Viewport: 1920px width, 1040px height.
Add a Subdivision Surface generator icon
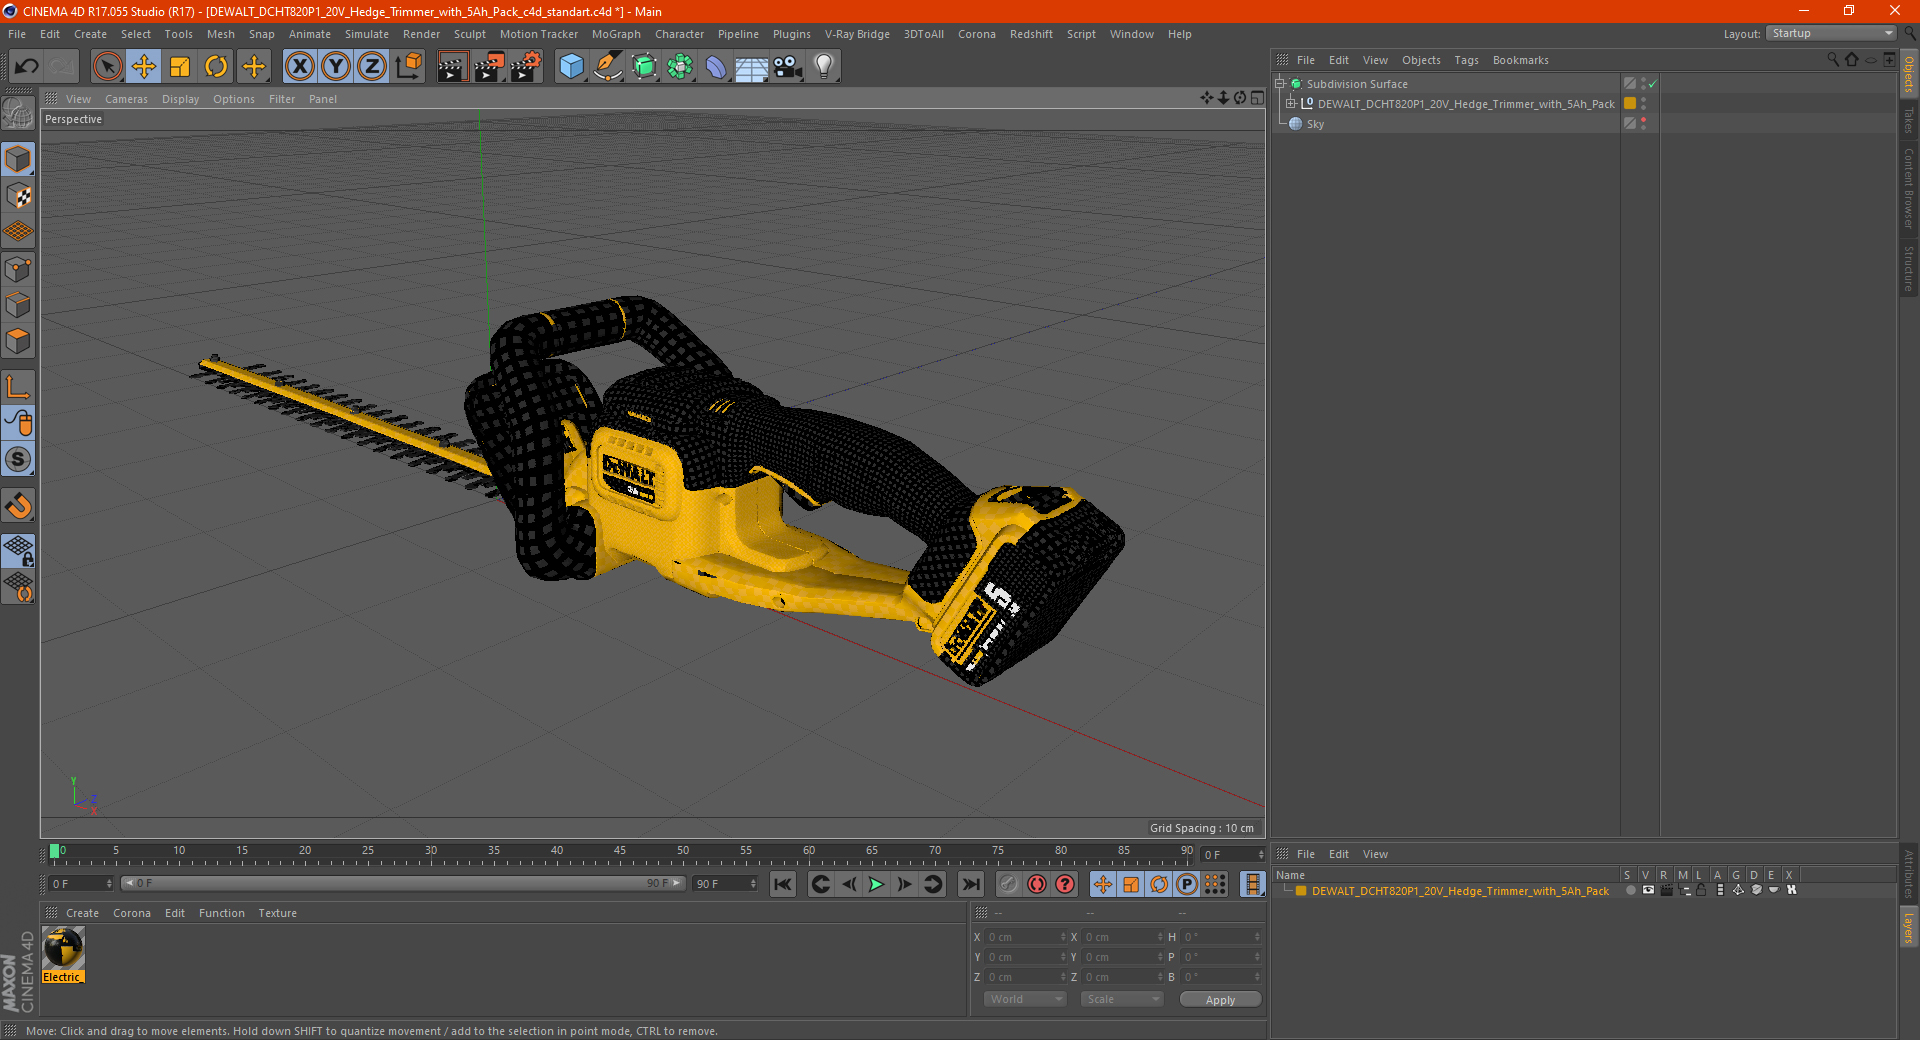click(644, 67)
